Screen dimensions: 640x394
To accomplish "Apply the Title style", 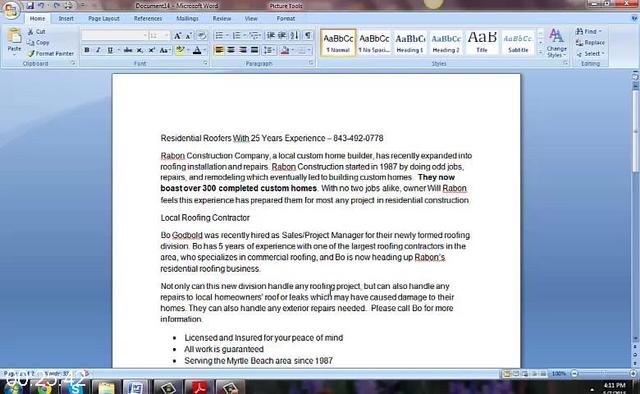I will [482, 42].
